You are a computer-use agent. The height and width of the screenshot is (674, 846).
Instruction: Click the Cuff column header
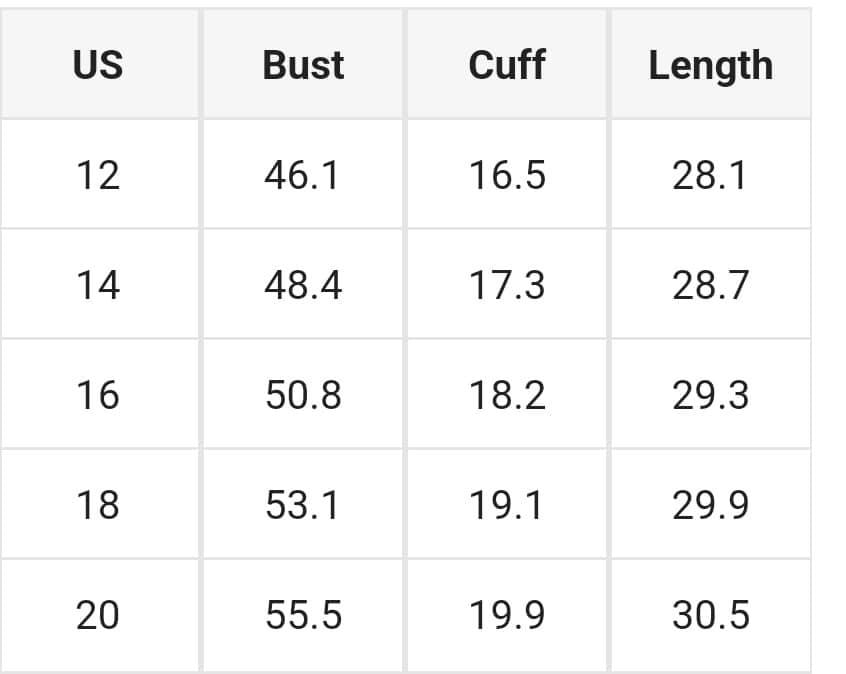pyautogui.click(x=507, y=65)
